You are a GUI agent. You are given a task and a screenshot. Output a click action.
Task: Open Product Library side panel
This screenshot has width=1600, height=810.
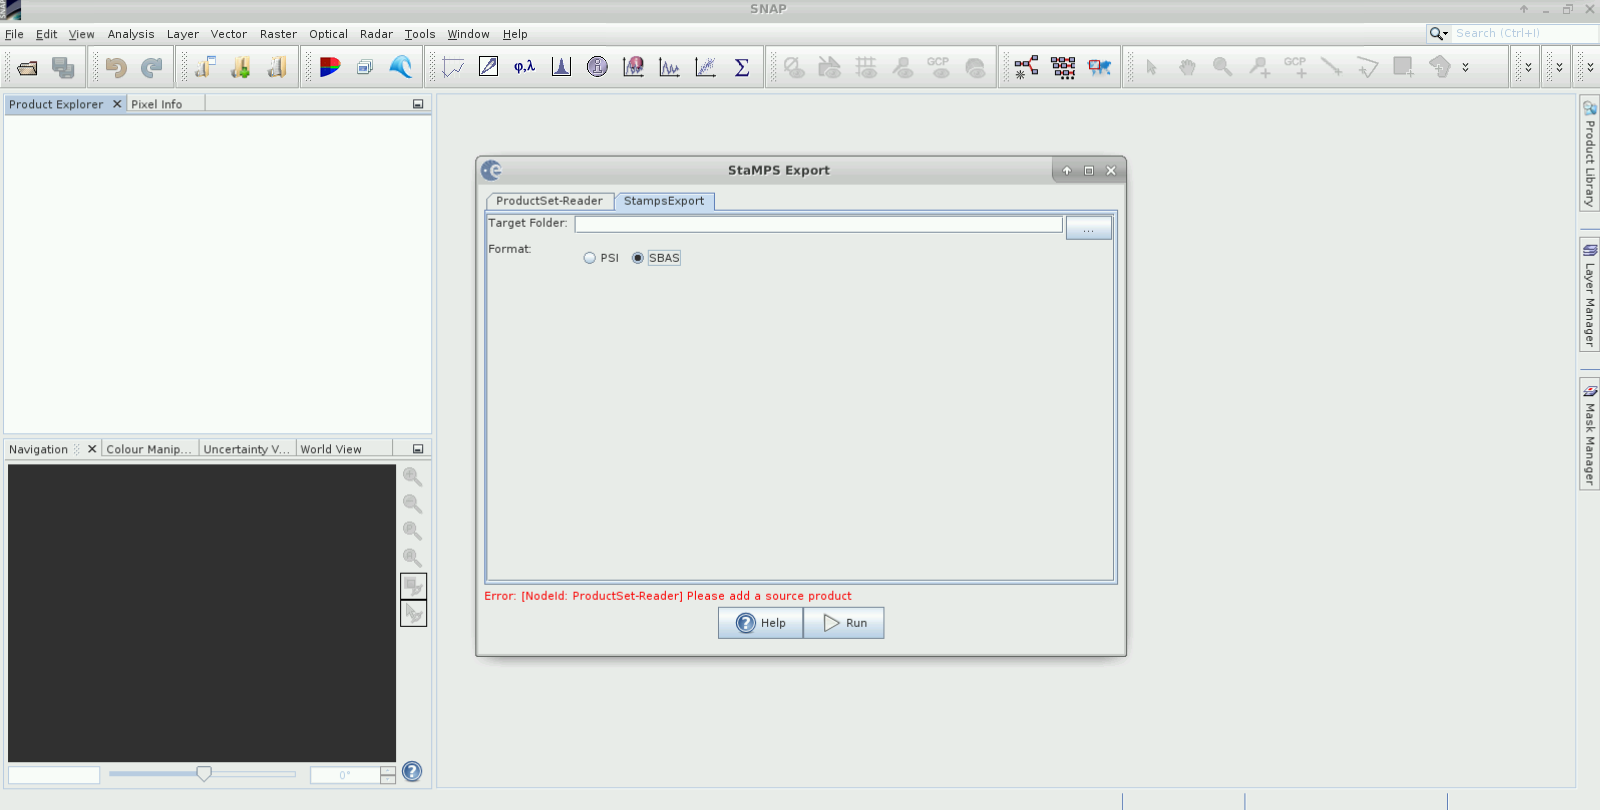click(x=1589, y=153)
